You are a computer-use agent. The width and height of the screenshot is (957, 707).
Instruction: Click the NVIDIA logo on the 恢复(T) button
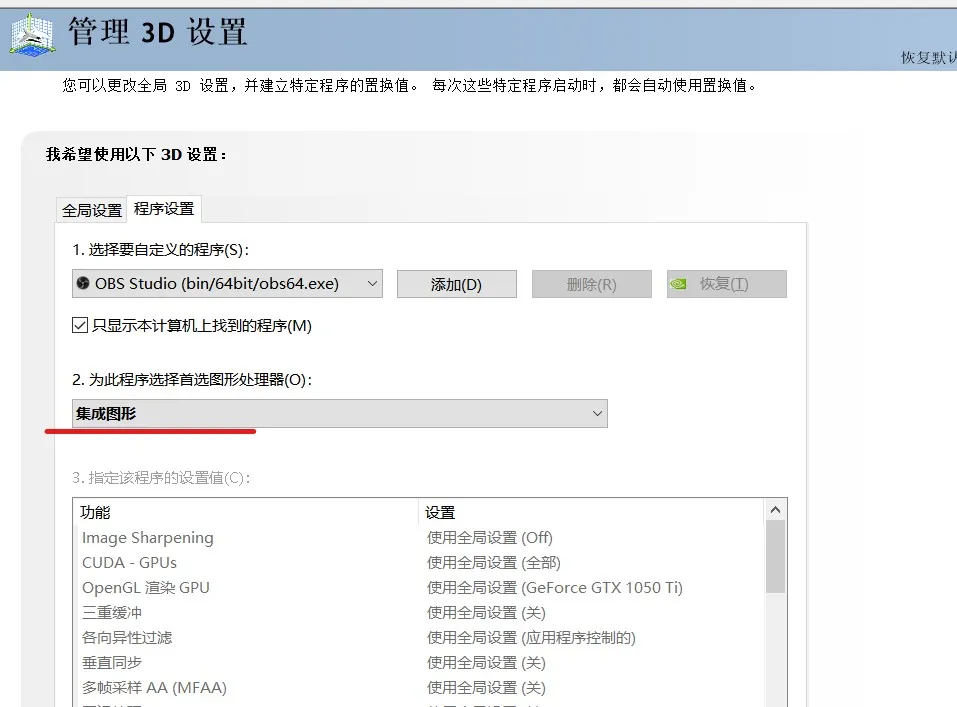click(x=678, y=284)
